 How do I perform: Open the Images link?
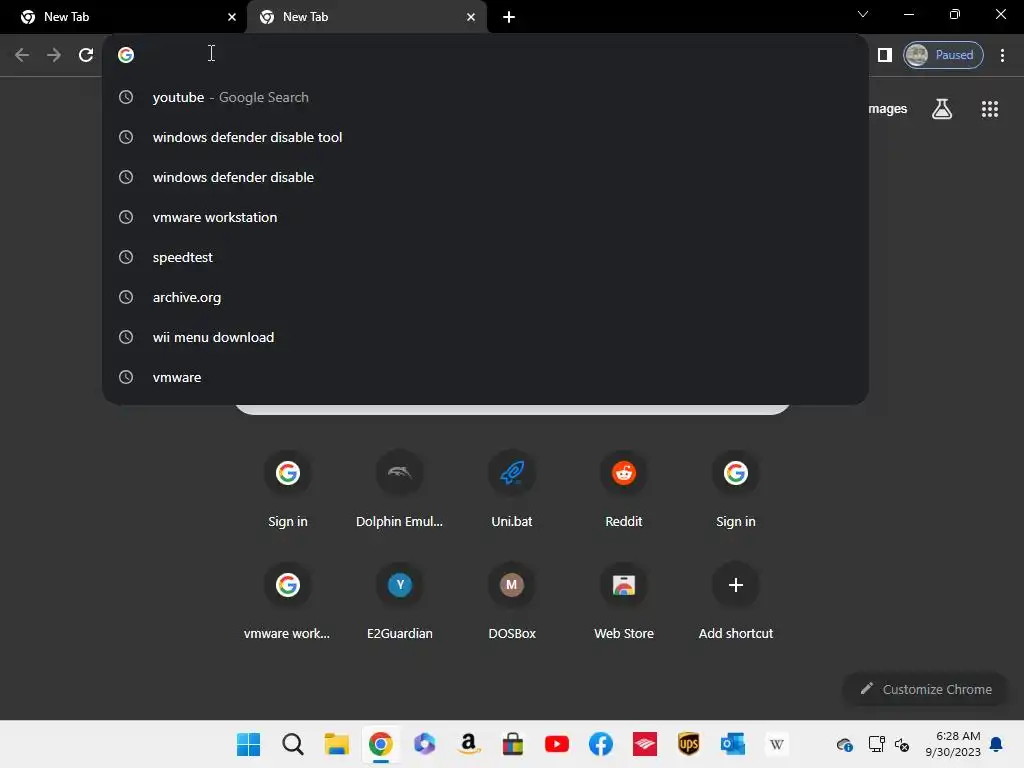[888, 109]
